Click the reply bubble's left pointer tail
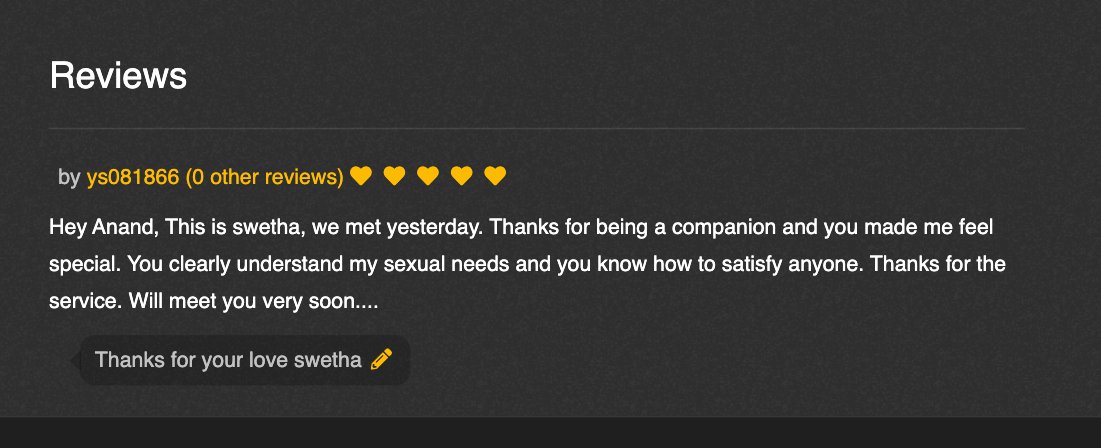 point(78,359)
